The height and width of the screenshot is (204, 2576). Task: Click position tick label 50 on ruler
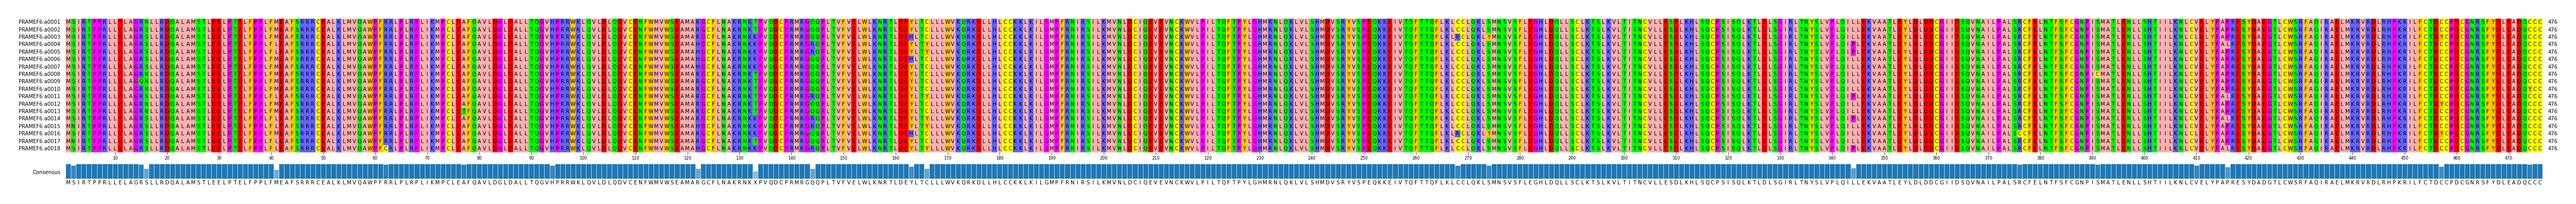click(x=323, y=158)
